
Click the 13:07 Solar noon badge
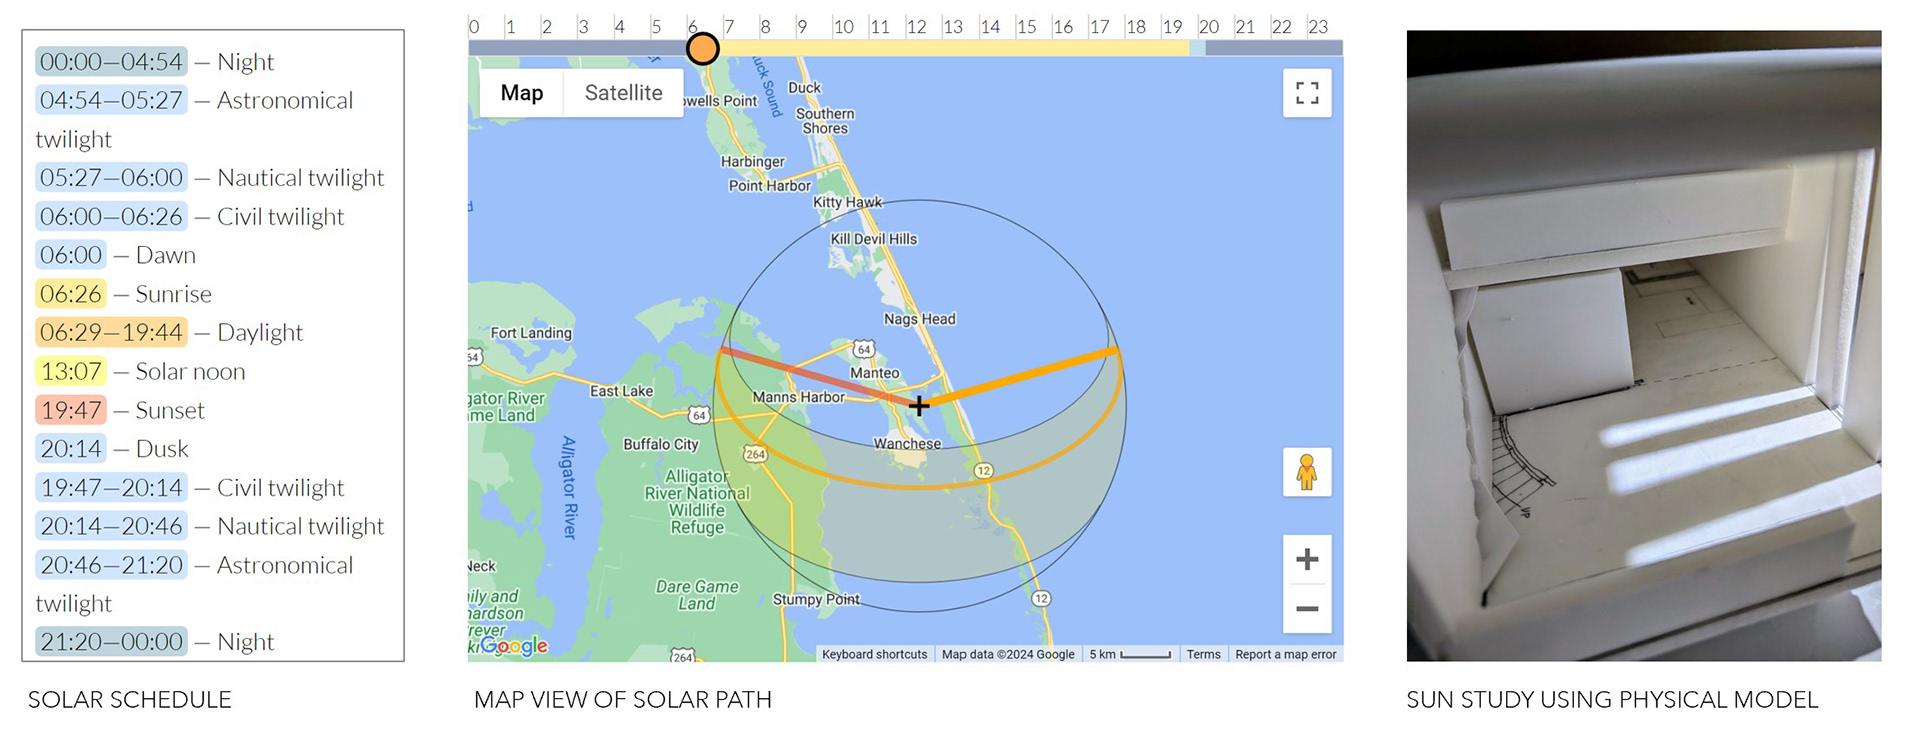[71, 371]
